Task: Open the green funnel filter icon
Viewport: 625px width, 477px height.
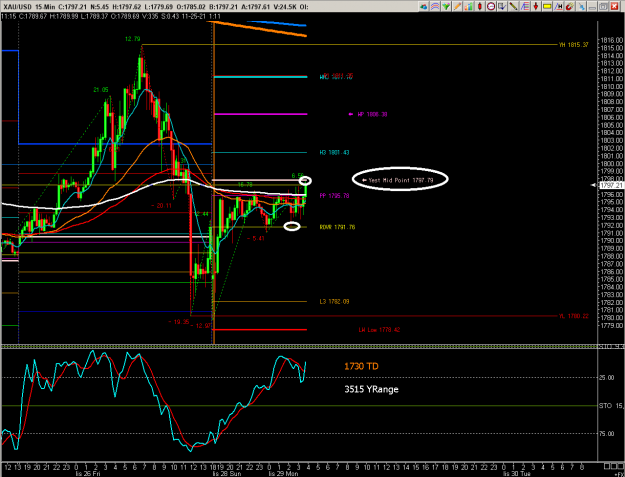Action: pyautogui.click(x=446, y=6)
